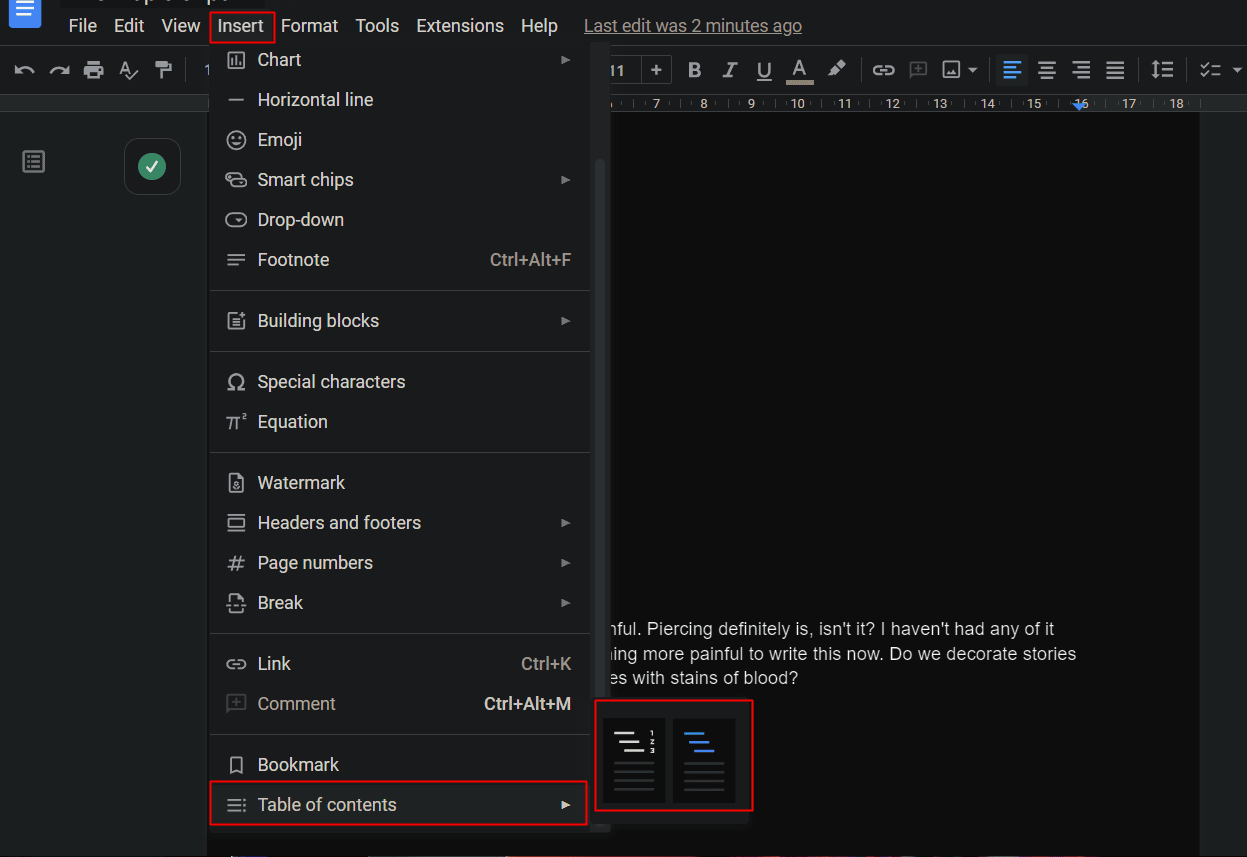Select table of contents with blue links
Viewport: 1247px width, 857px height.
click(704, 760)
